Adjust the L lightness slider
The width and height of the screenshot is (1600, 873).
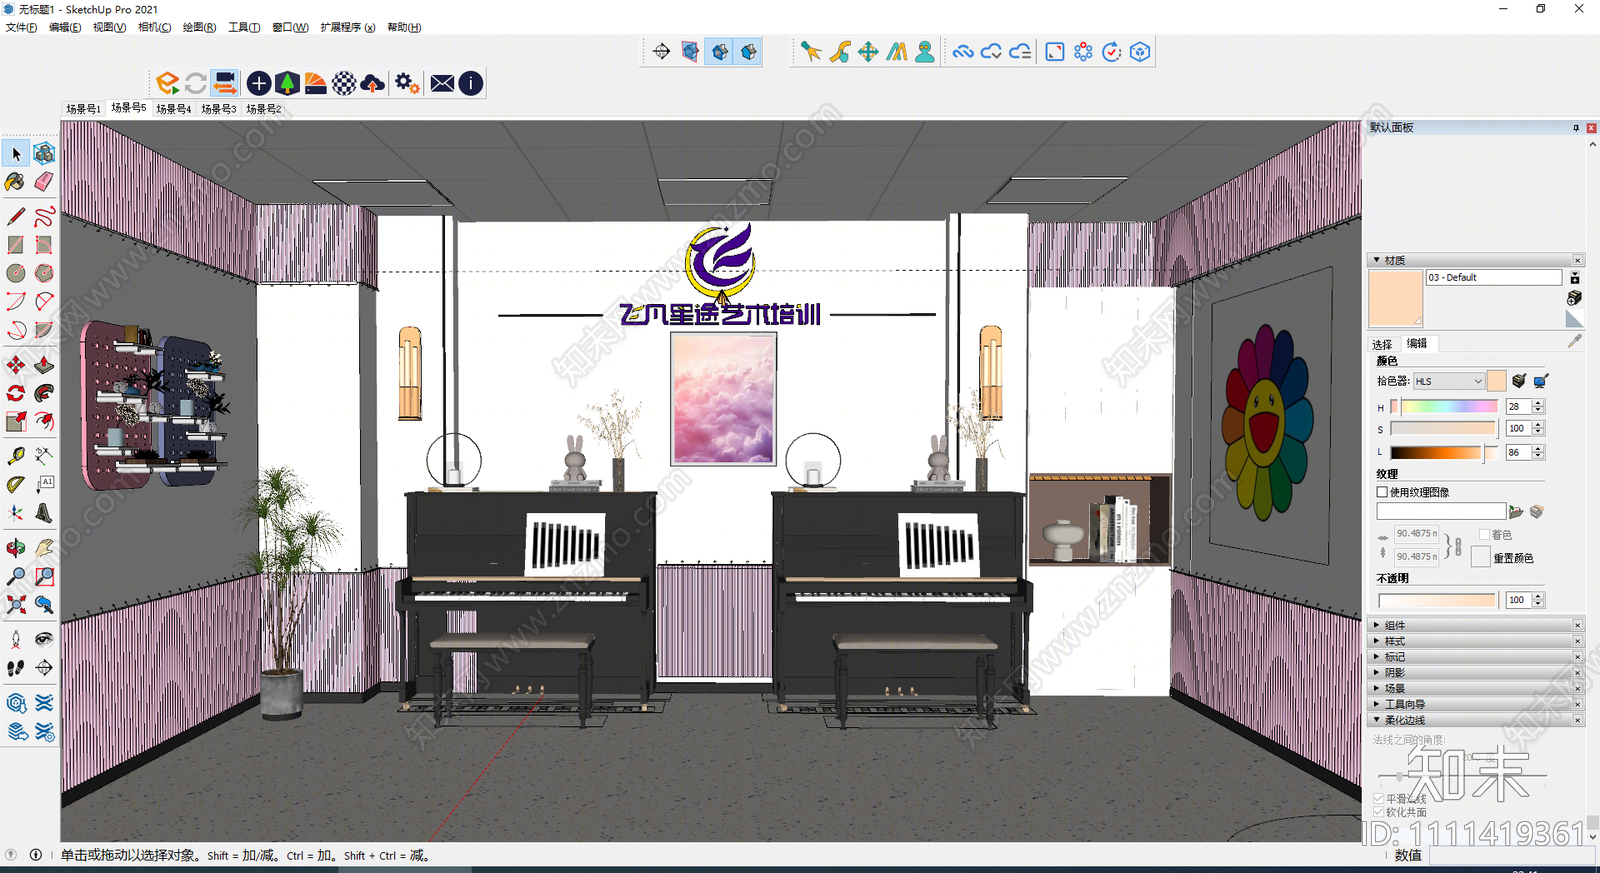coord(1444,453)
